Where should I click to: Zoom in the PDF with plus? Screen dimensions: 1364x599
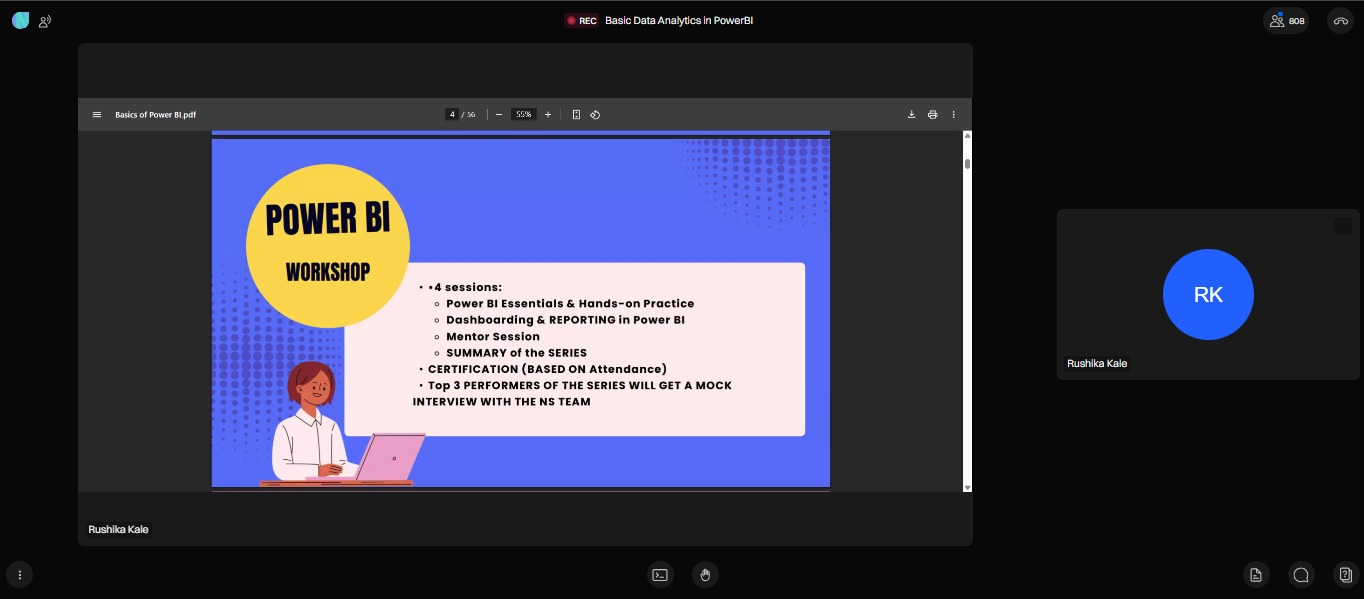pyautogui.click(x=548, y=115)
